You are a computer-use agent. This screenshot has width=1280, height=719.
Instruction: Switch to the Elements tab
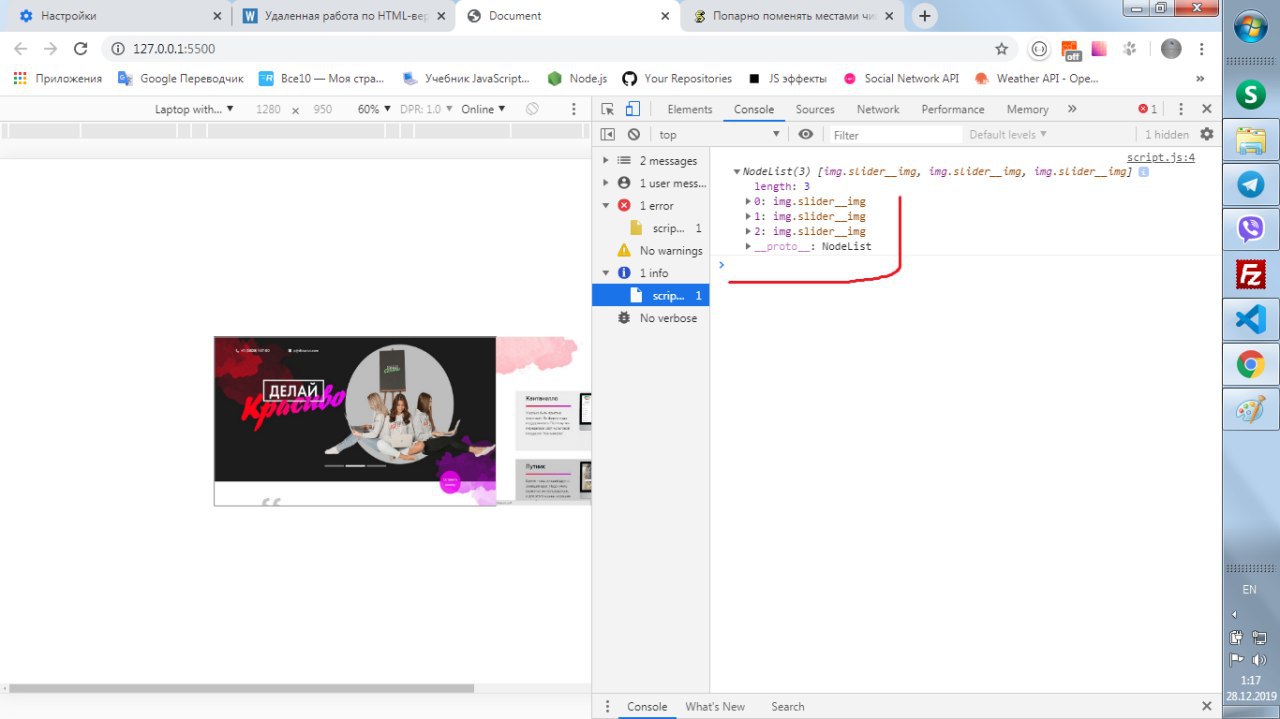pos(689,109)
